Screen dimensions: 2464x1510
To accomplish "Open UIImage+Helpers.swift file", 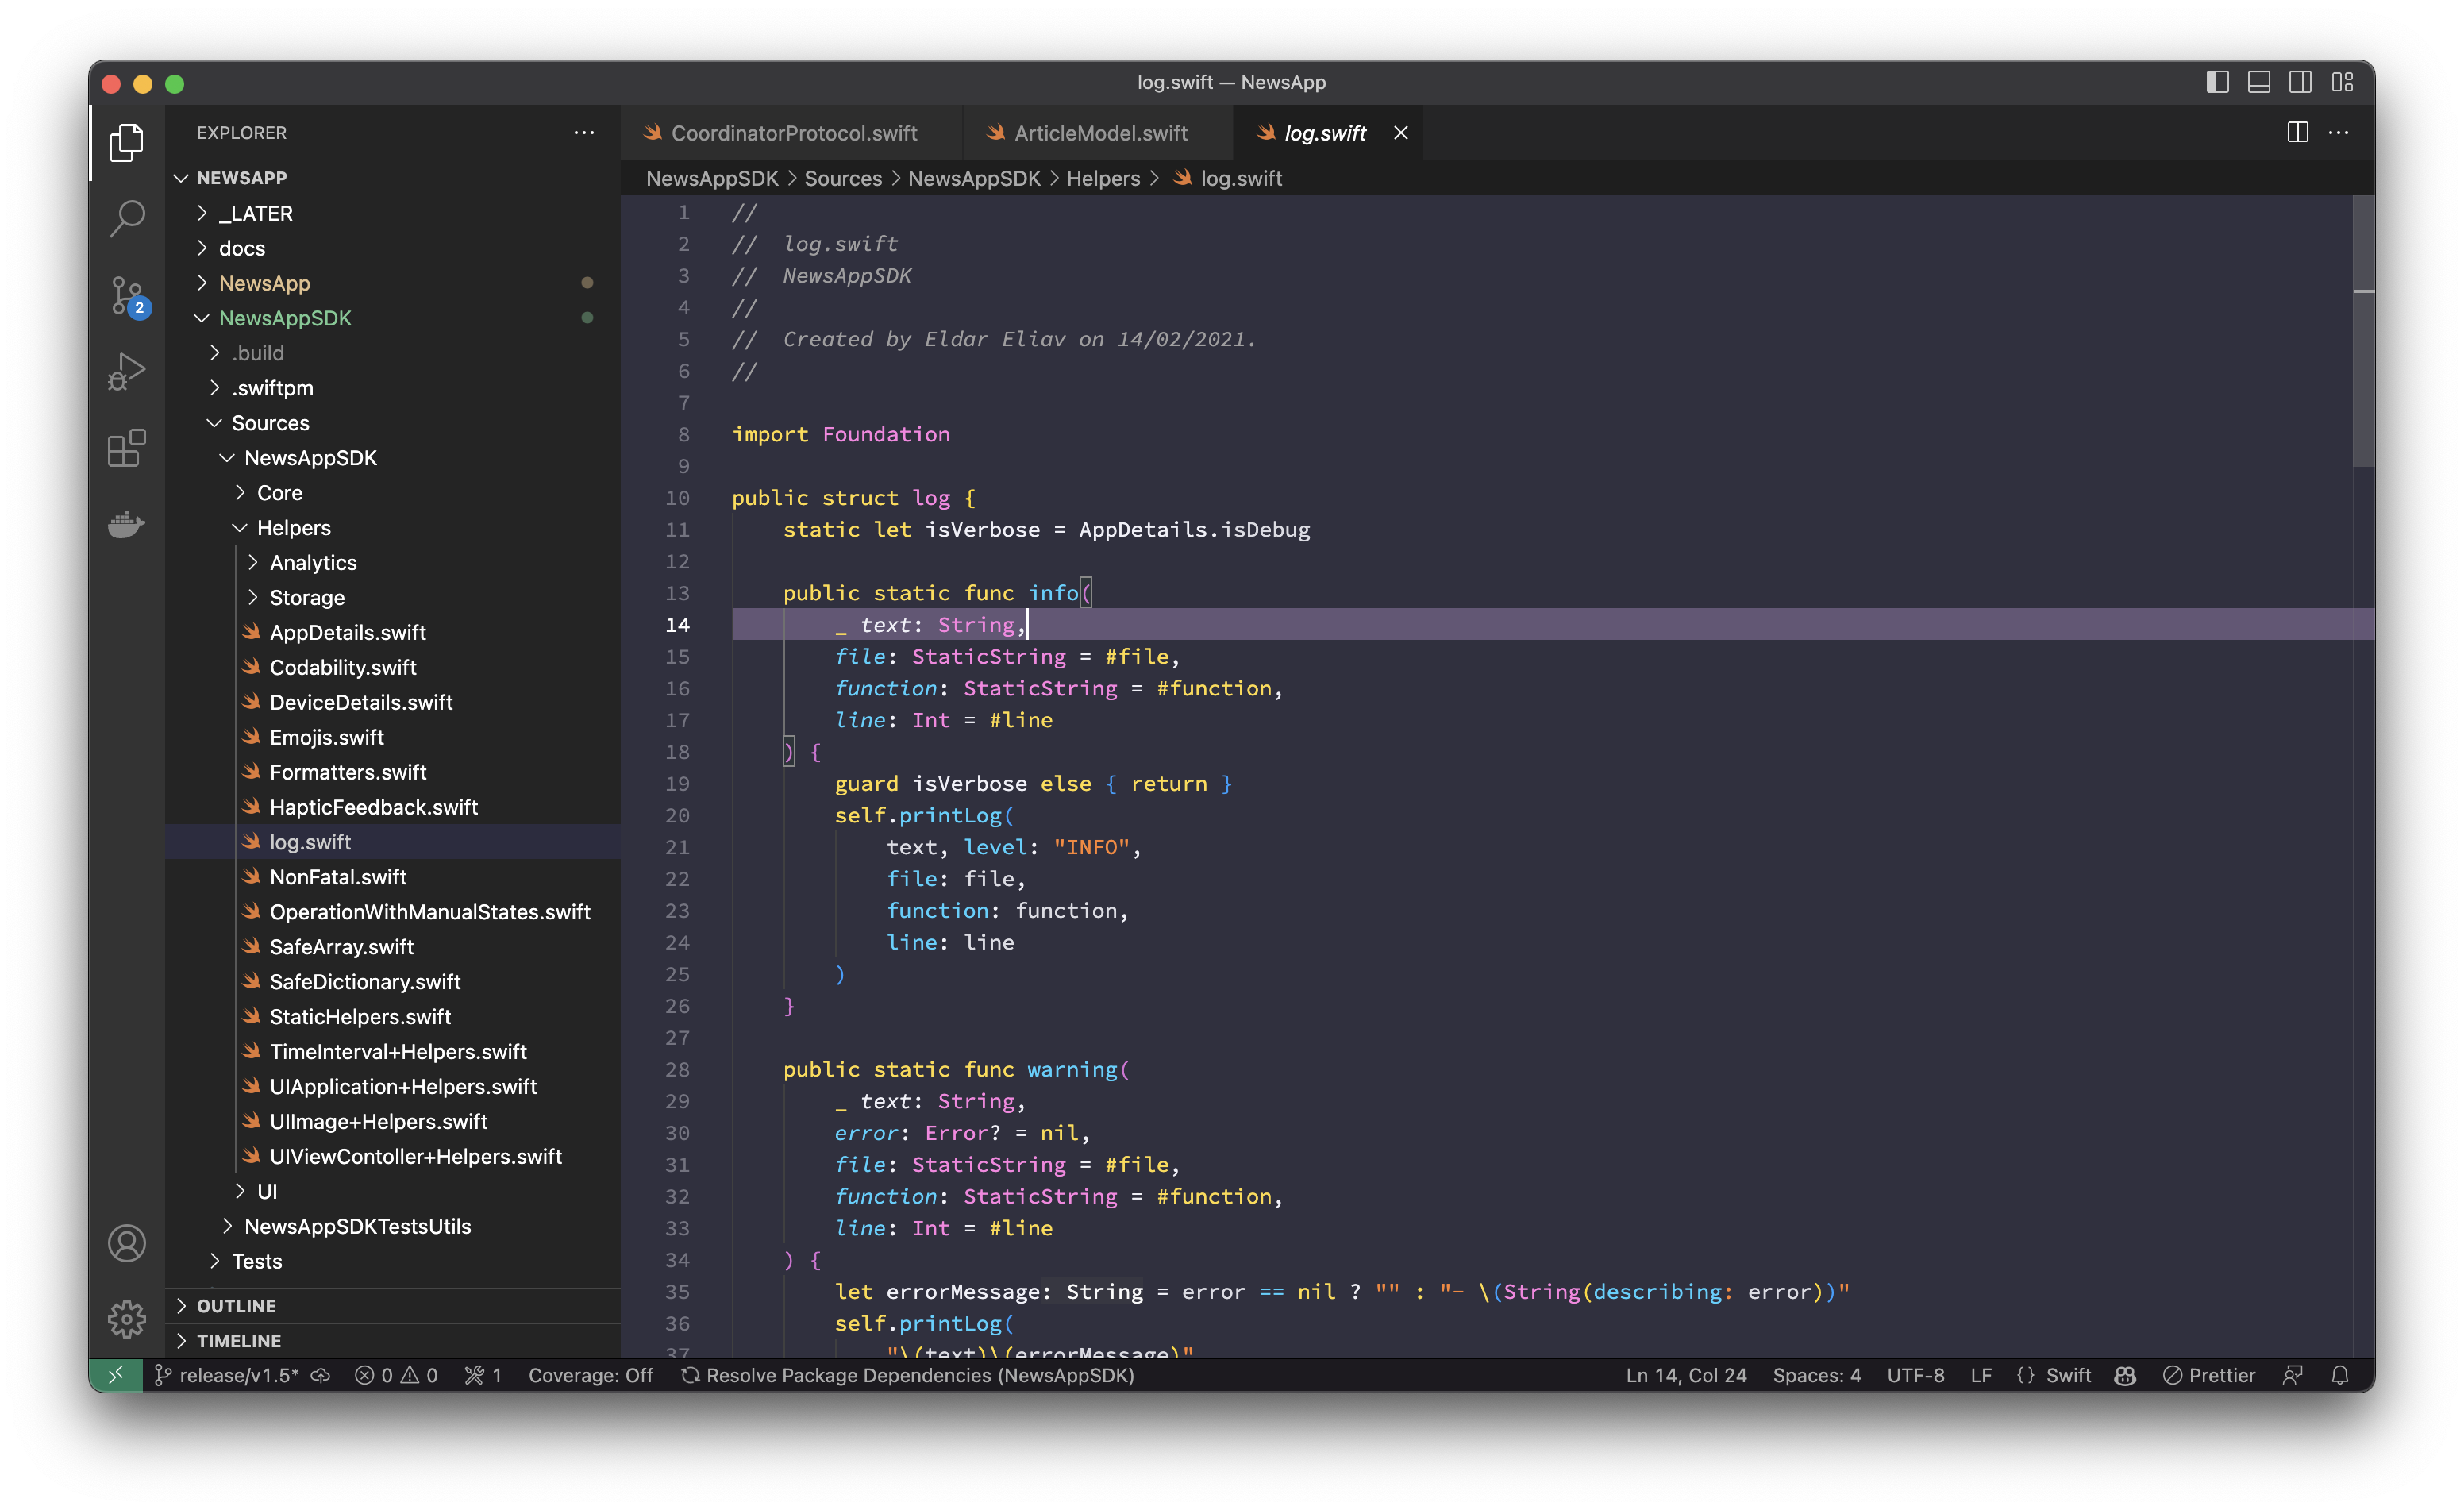I will [393, 1122].
